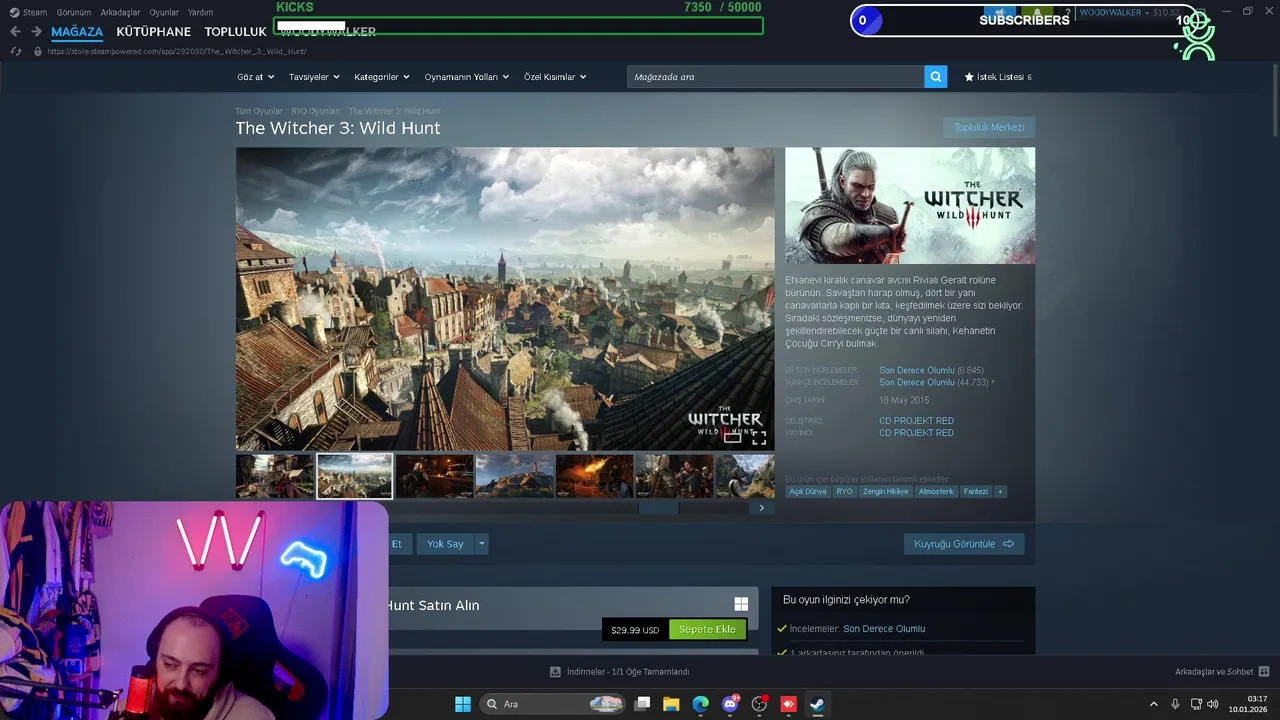Click the Zengin Hikâye tag

pyautogui.click(x=886, y=492)
